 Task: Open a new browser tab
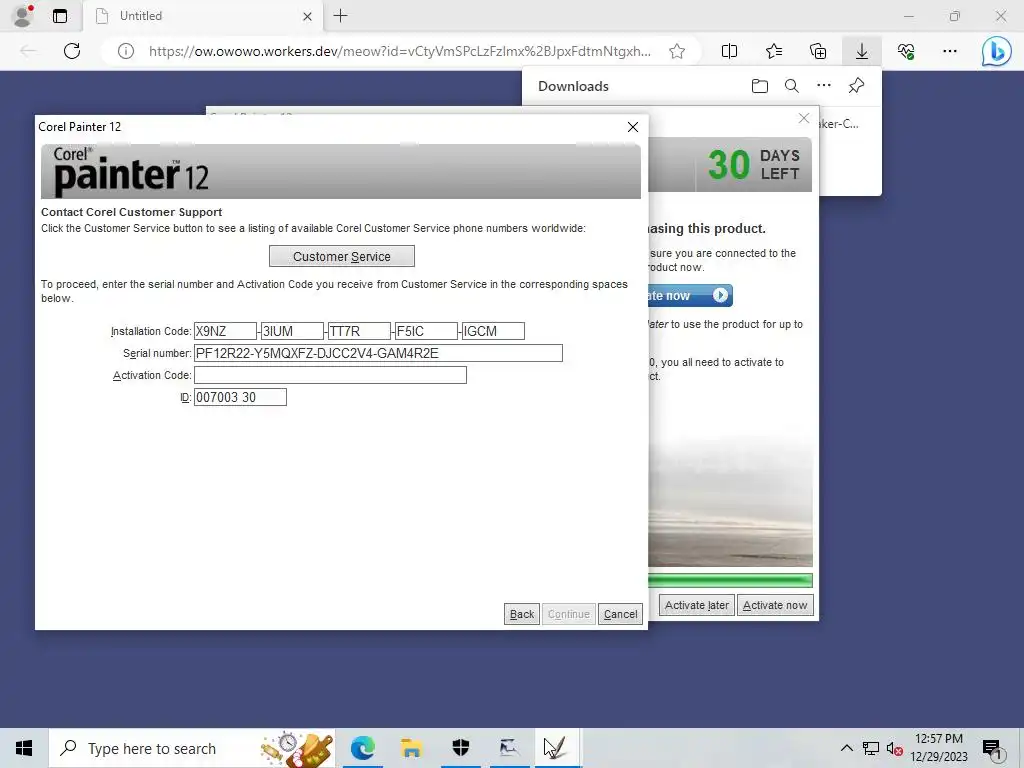point(340,16)
